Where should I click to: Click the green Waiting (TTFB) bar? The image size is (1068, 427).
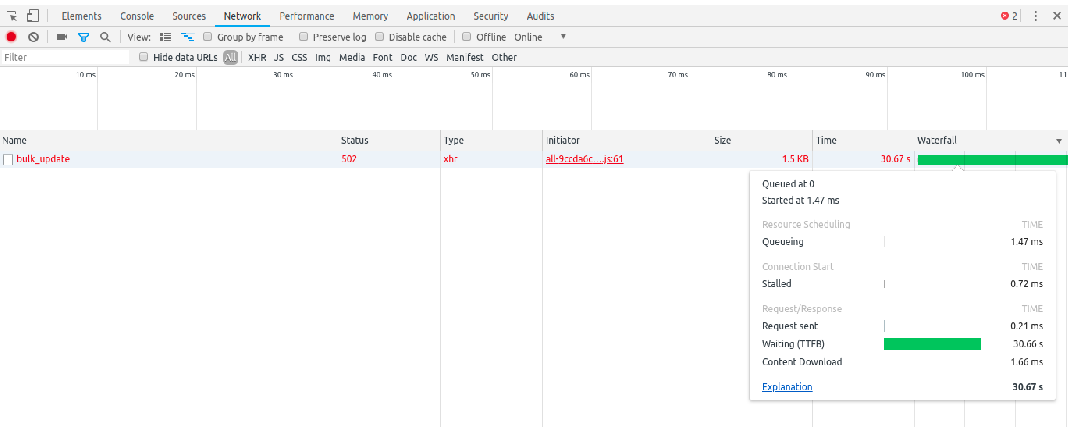click(932, 344)
